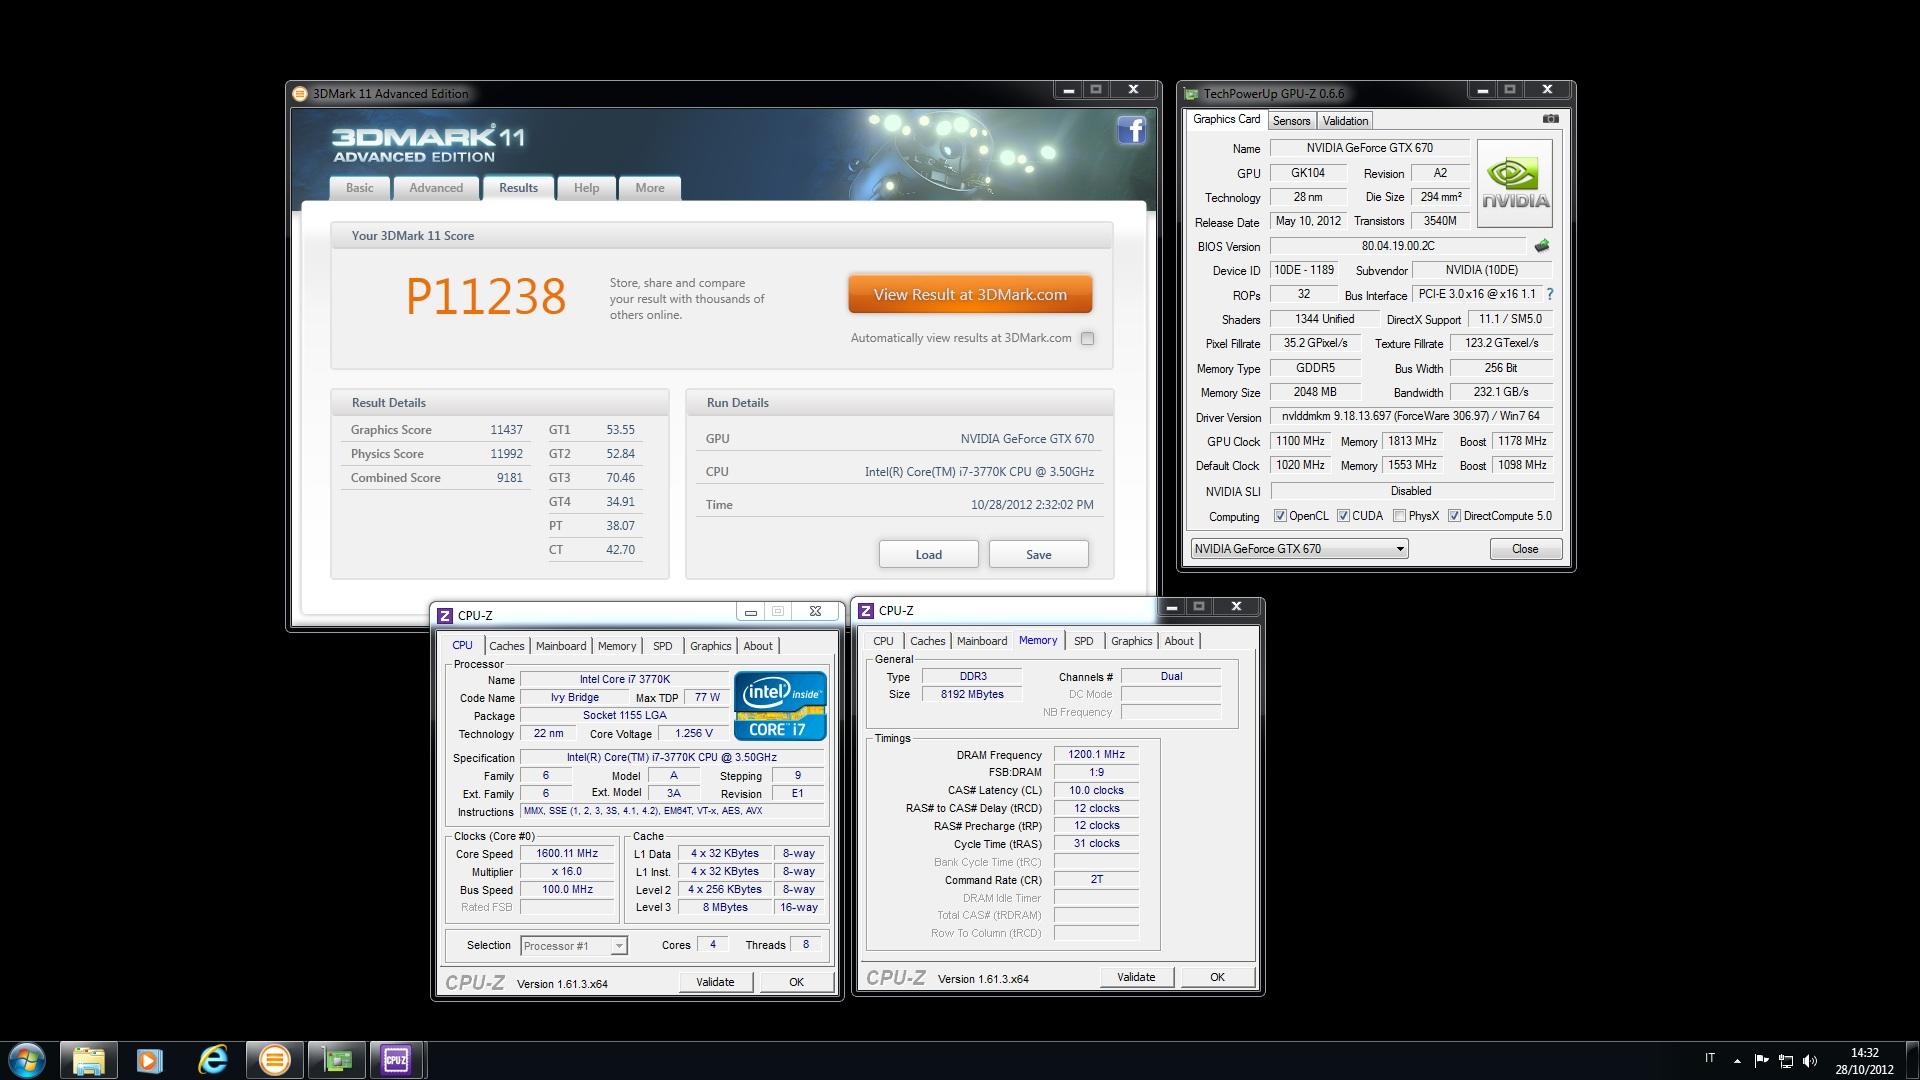Select the CPU-Z taskbar icon
1920x1080 pixels.
pos(396,1060)
